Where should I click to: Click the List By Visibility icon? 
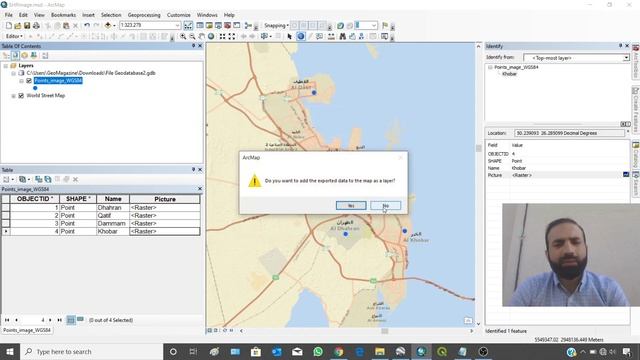click(24, 55)
